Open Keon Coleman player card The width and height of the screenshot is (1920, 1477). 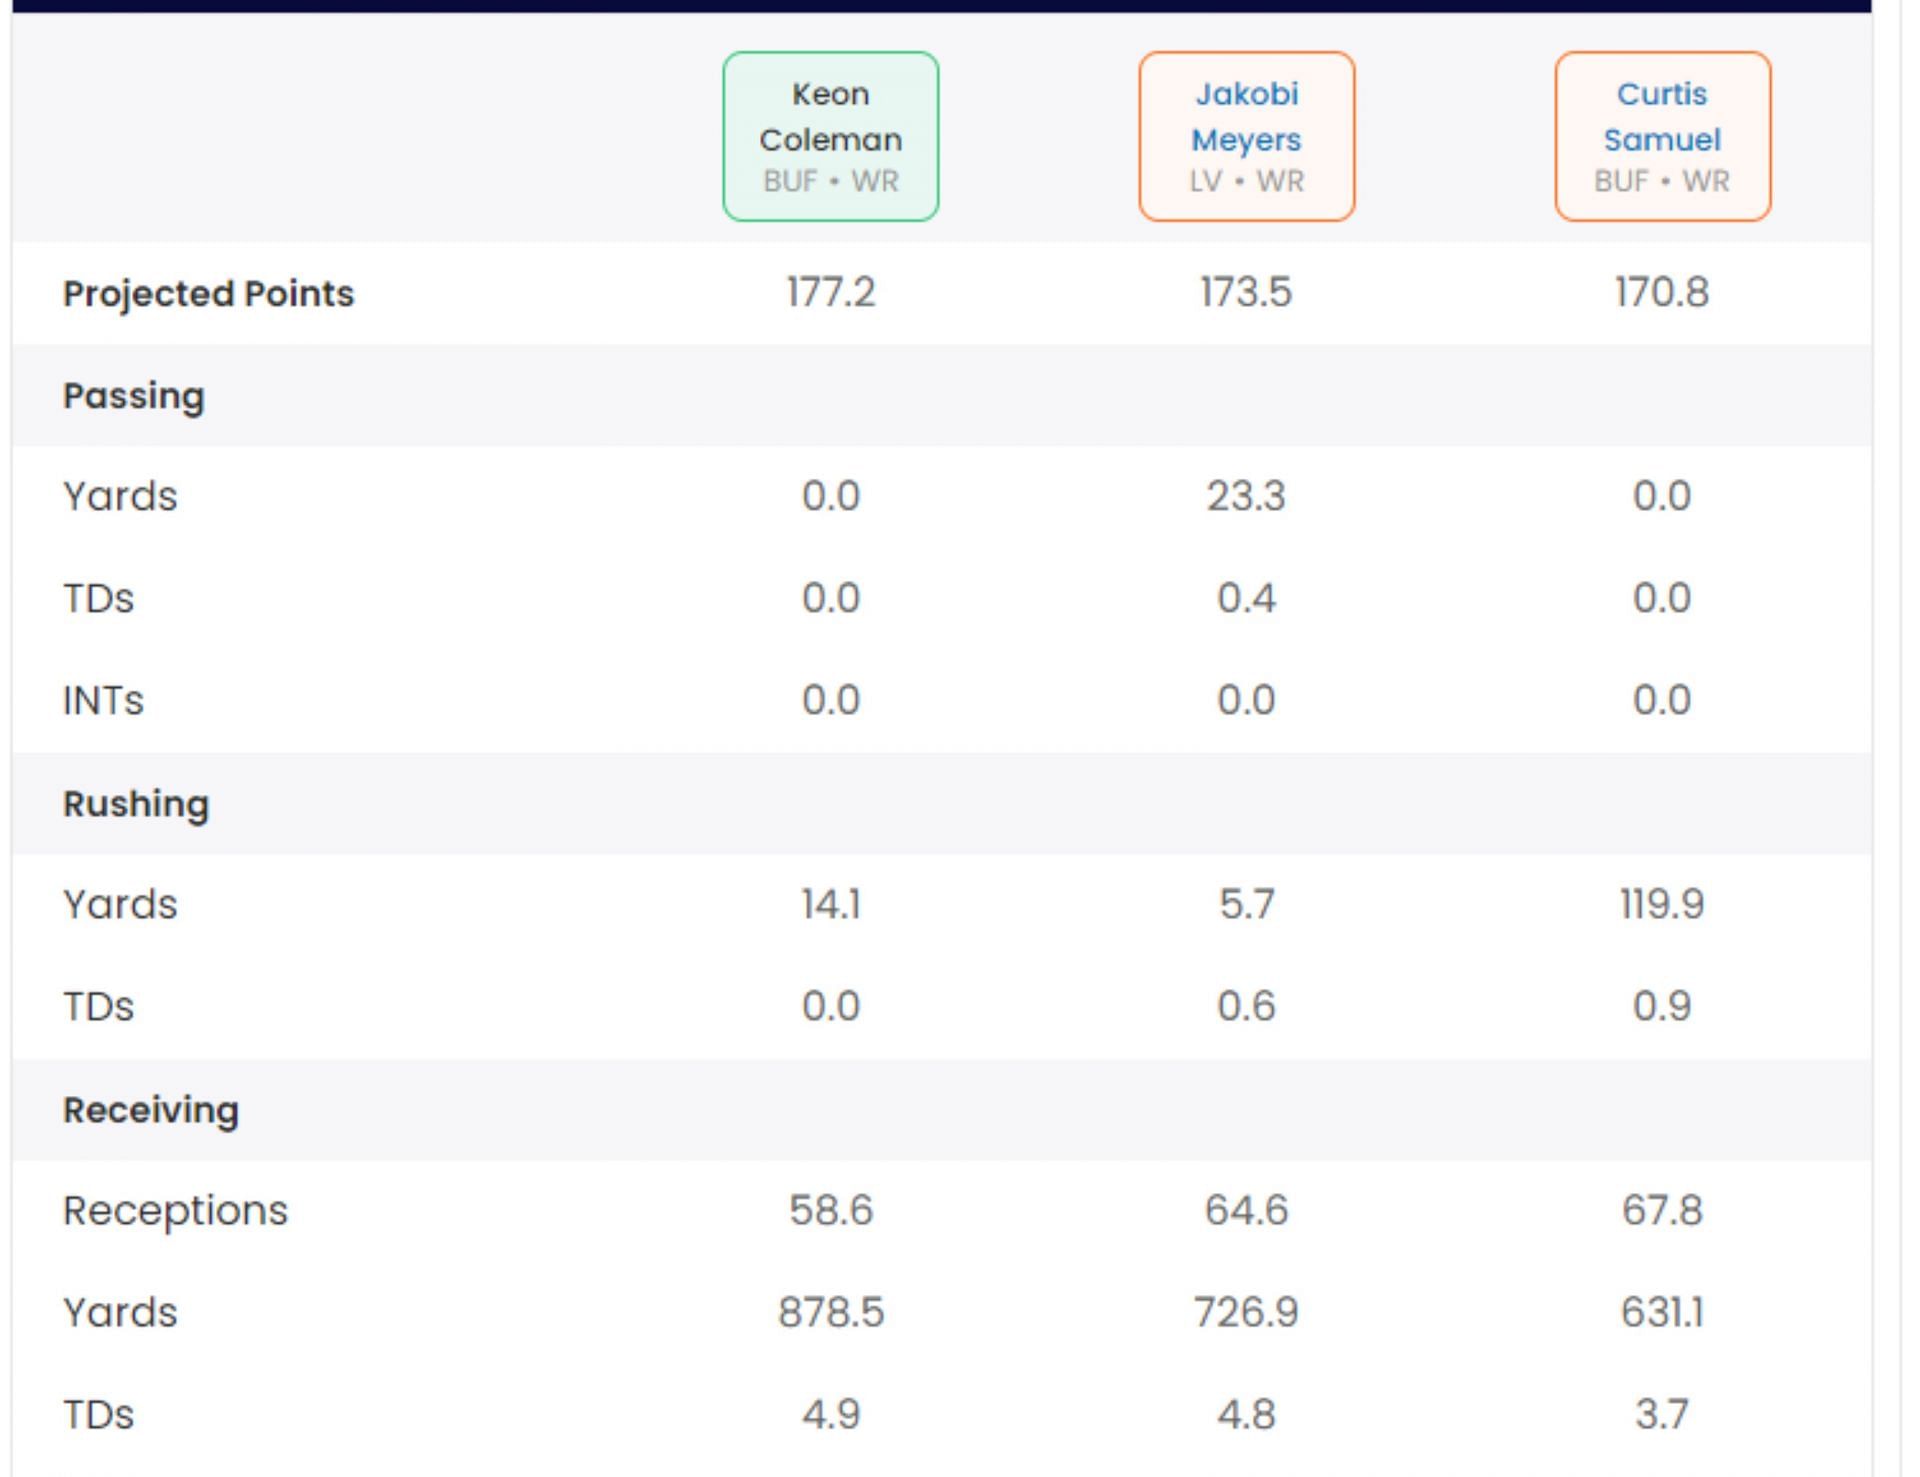click(830, 137)
